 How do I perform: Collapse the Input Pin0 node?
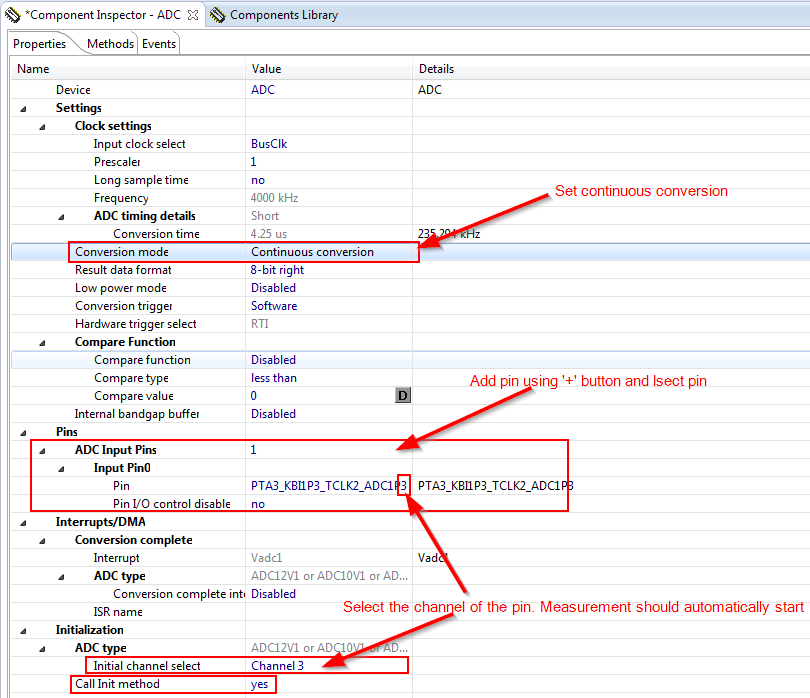(61, 469)
